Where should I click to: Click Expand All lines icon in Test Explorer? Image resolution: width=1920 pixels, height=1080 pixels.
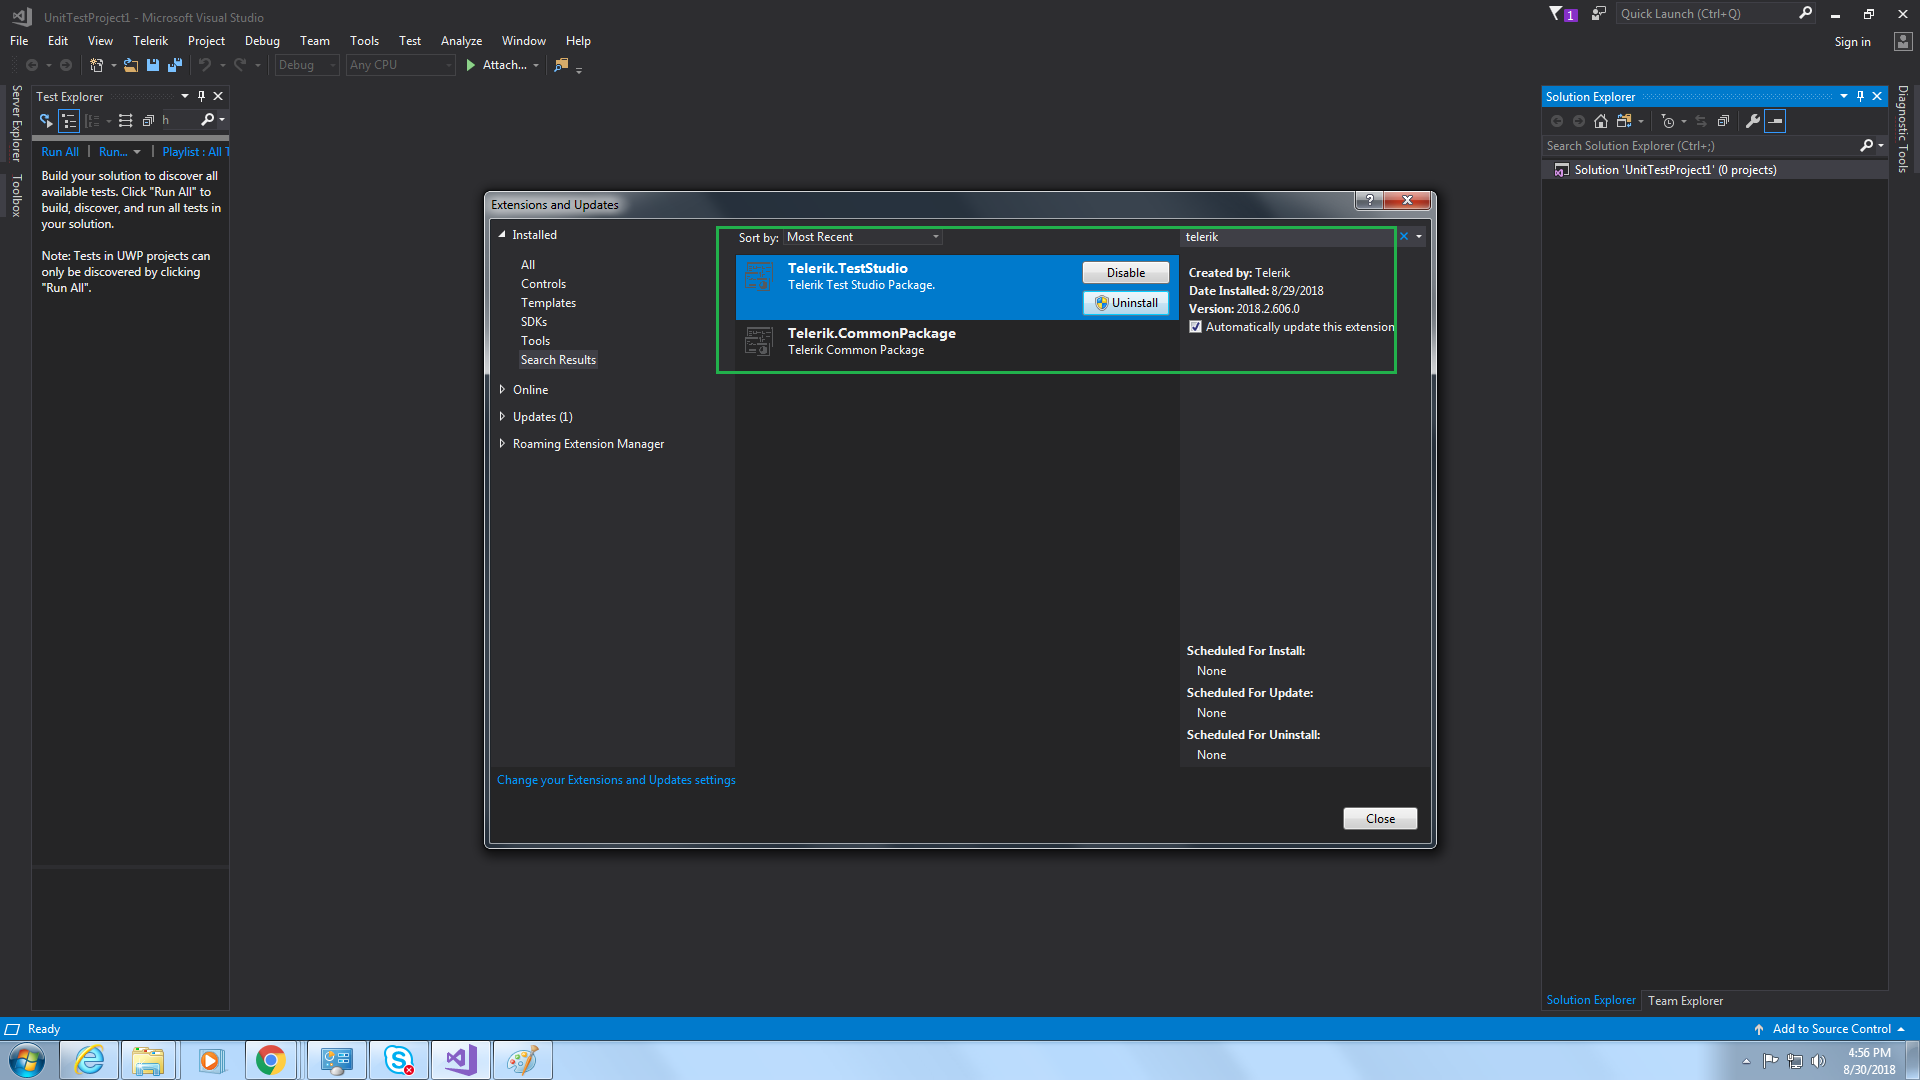pyautogui.click(x=125, y=121)
